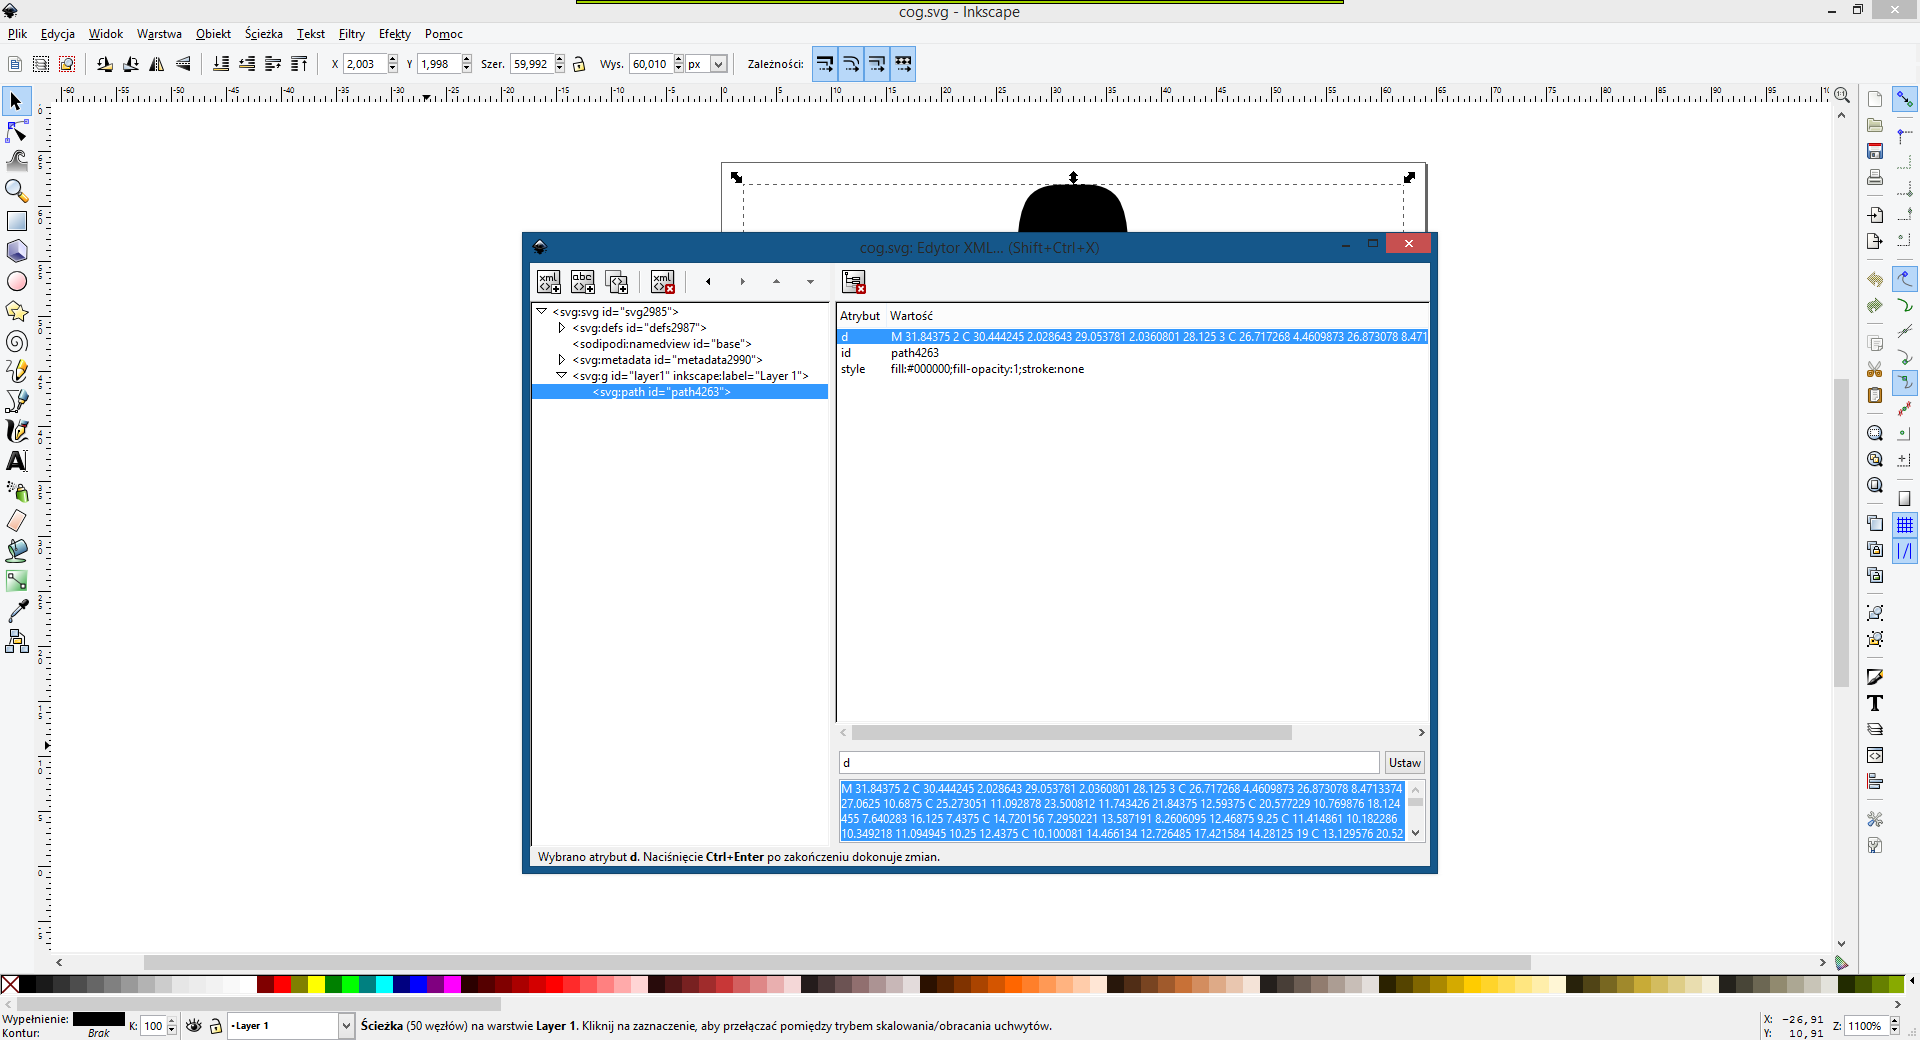Open the Ścieżka menu
The width and height of the screenshot is (1920, 1040).
(x=263, y=34)
